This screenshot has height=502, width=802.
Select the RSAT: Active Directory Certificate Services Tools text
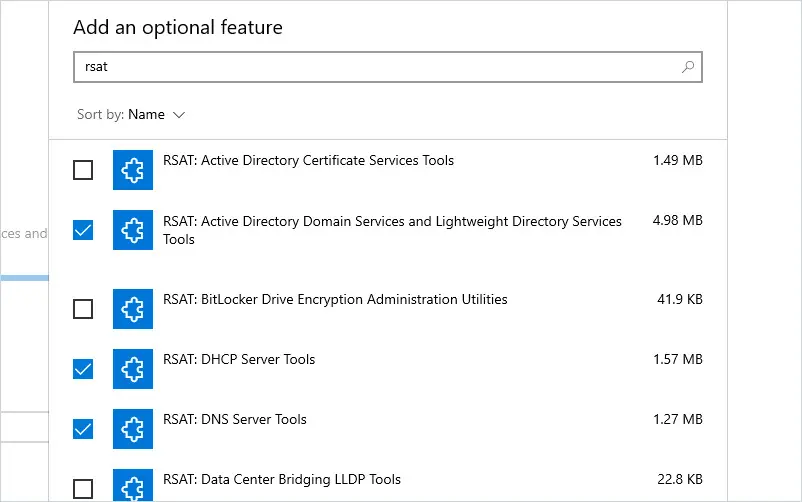click(x=308, y=161)
